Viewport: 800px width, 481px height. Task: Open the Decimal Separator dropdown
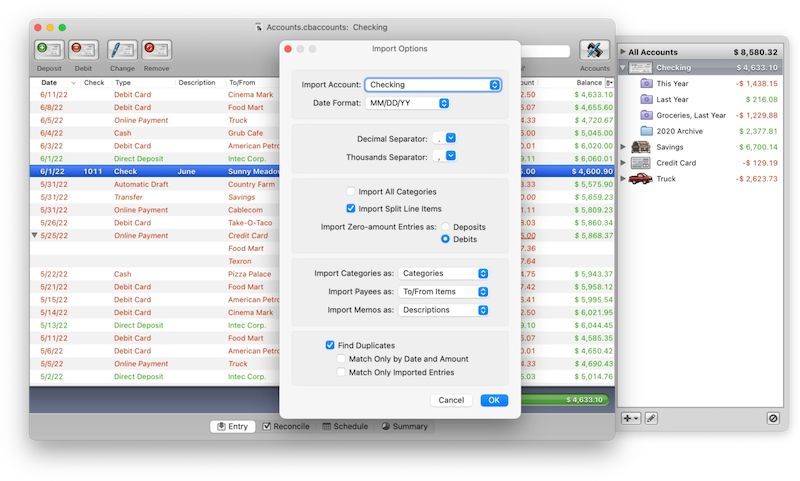(444, 138)
